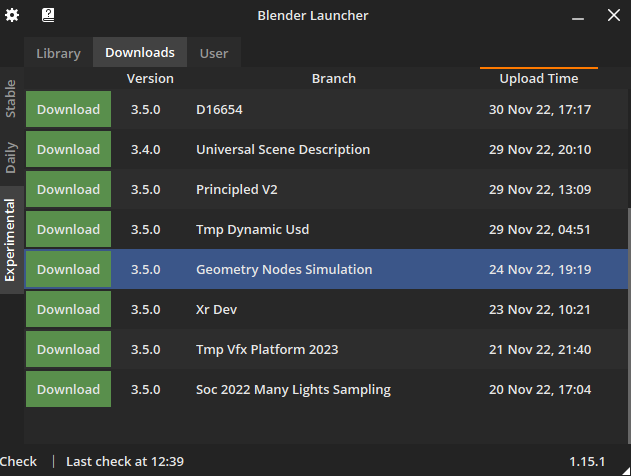Open the User tab
Screen dimensions: 631x476
pos(214,53)
